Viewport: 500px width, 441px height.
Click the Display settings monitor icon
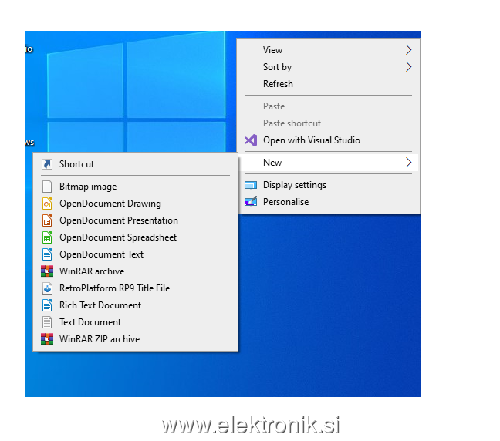point(251,185)
